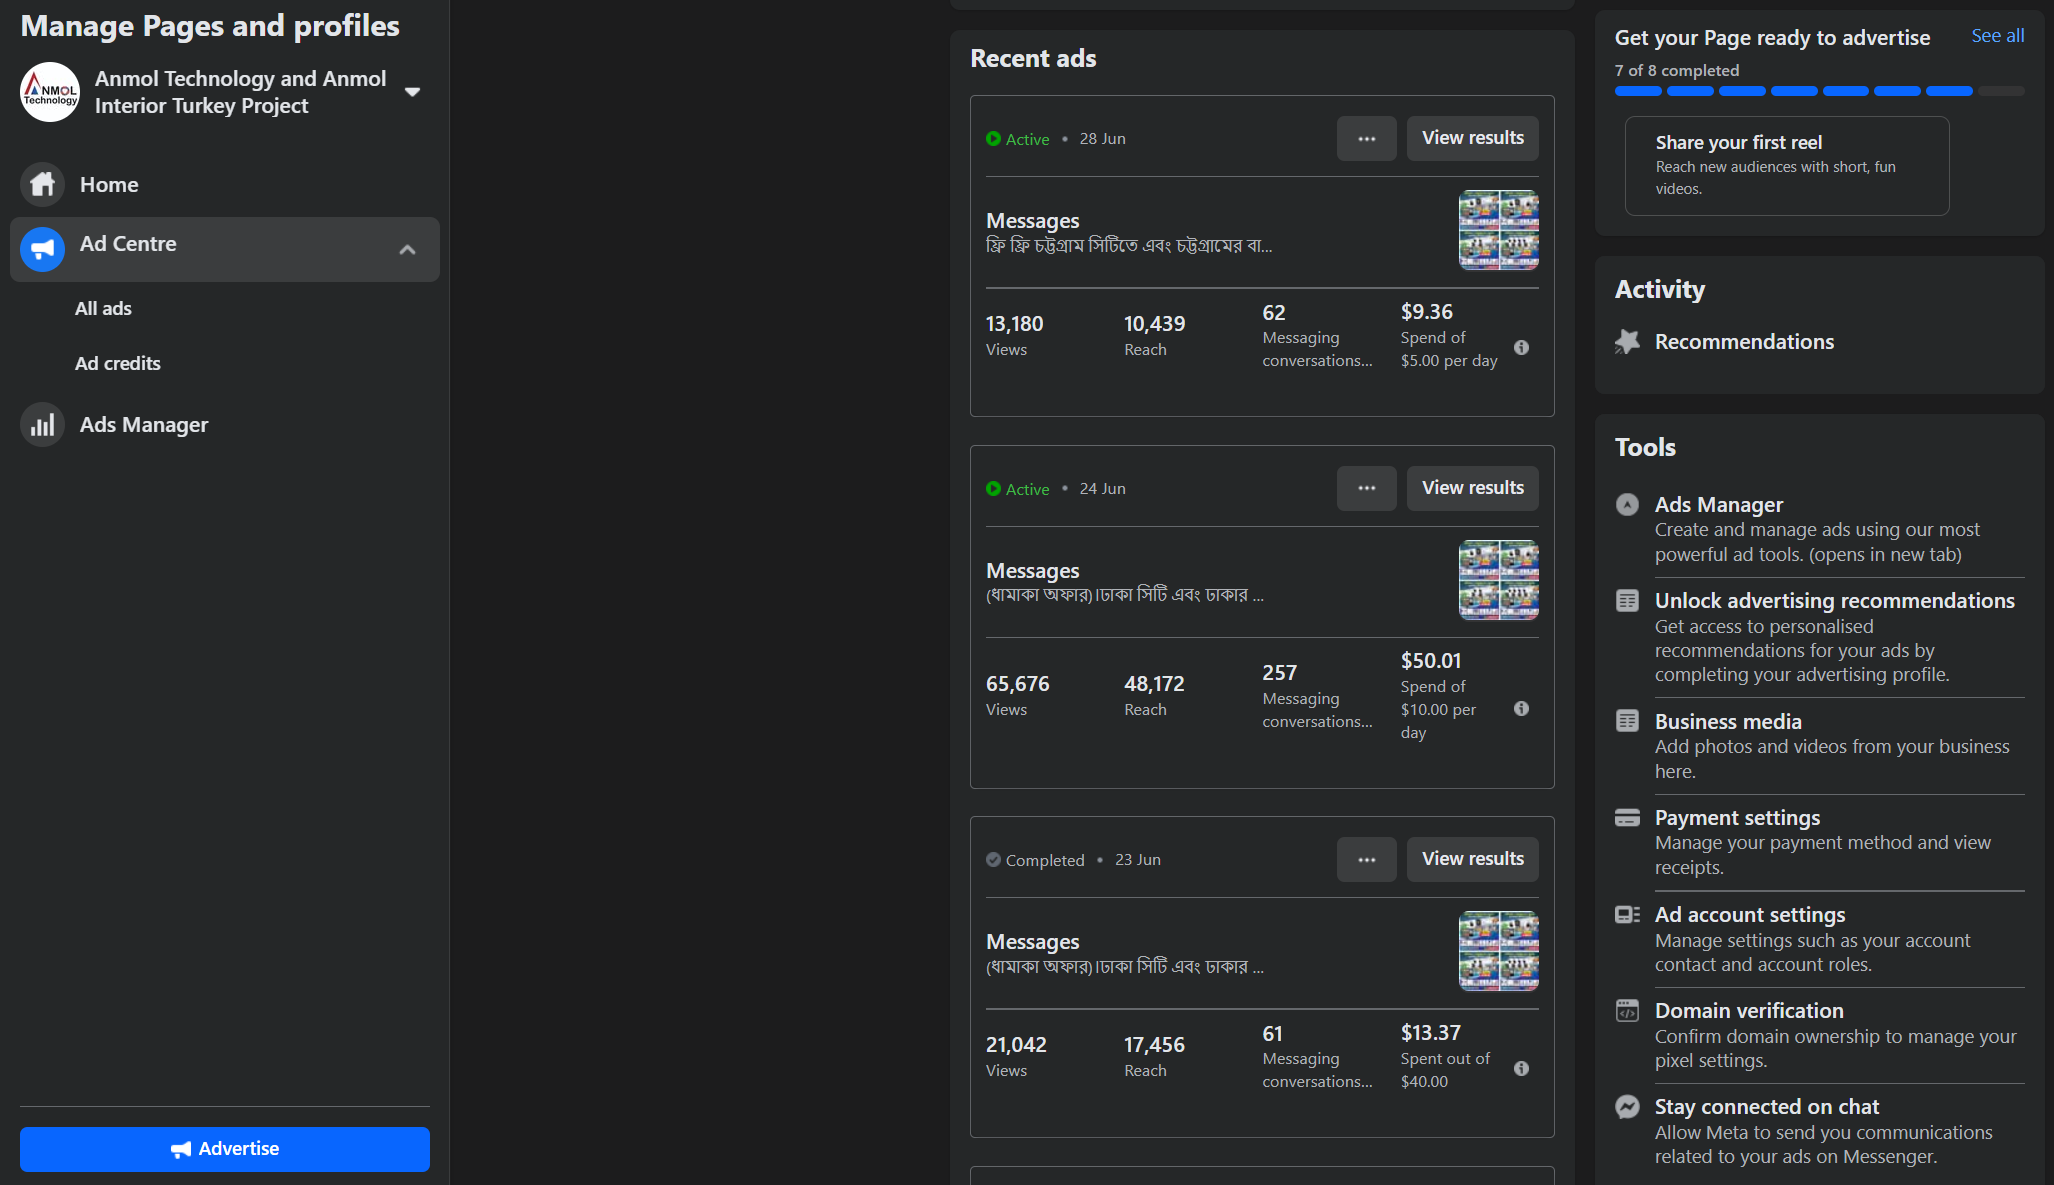Select Ad credits in sidebar
This screenshot has height=1185, width=2054.
click(117, 364)
